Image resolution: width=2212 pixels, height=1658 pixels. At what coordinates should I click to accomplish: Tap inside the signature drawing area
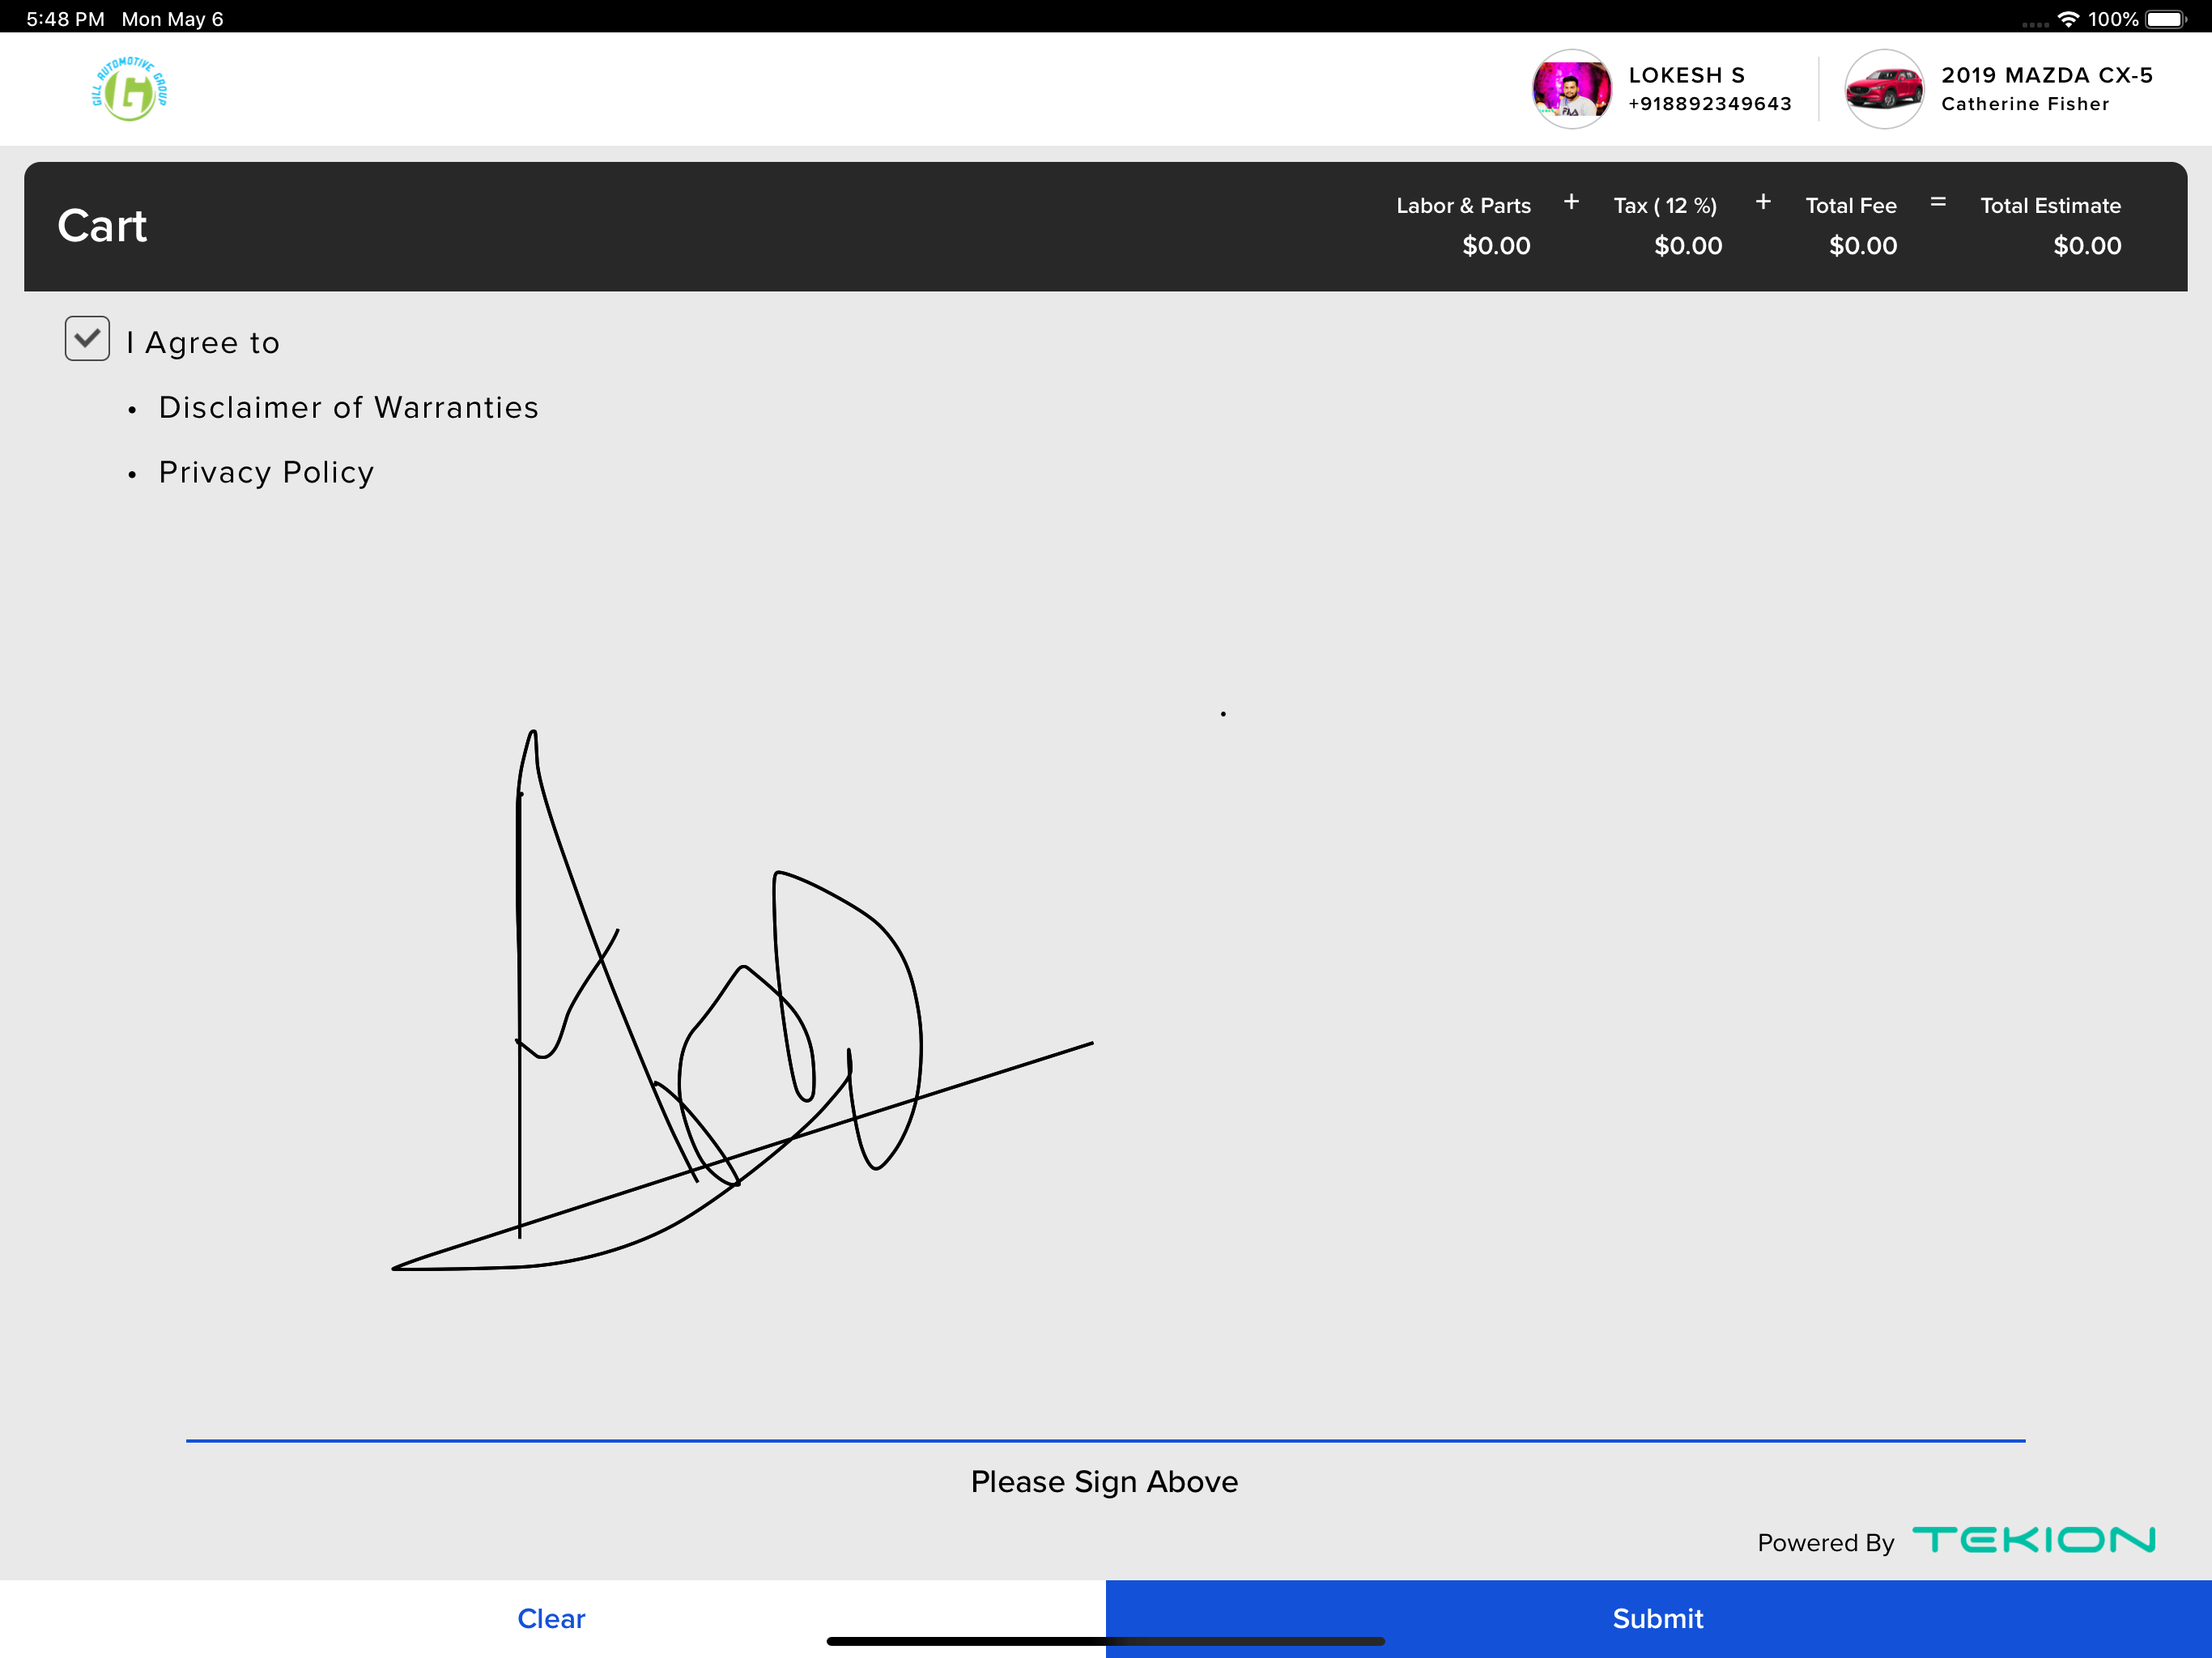1105,980
